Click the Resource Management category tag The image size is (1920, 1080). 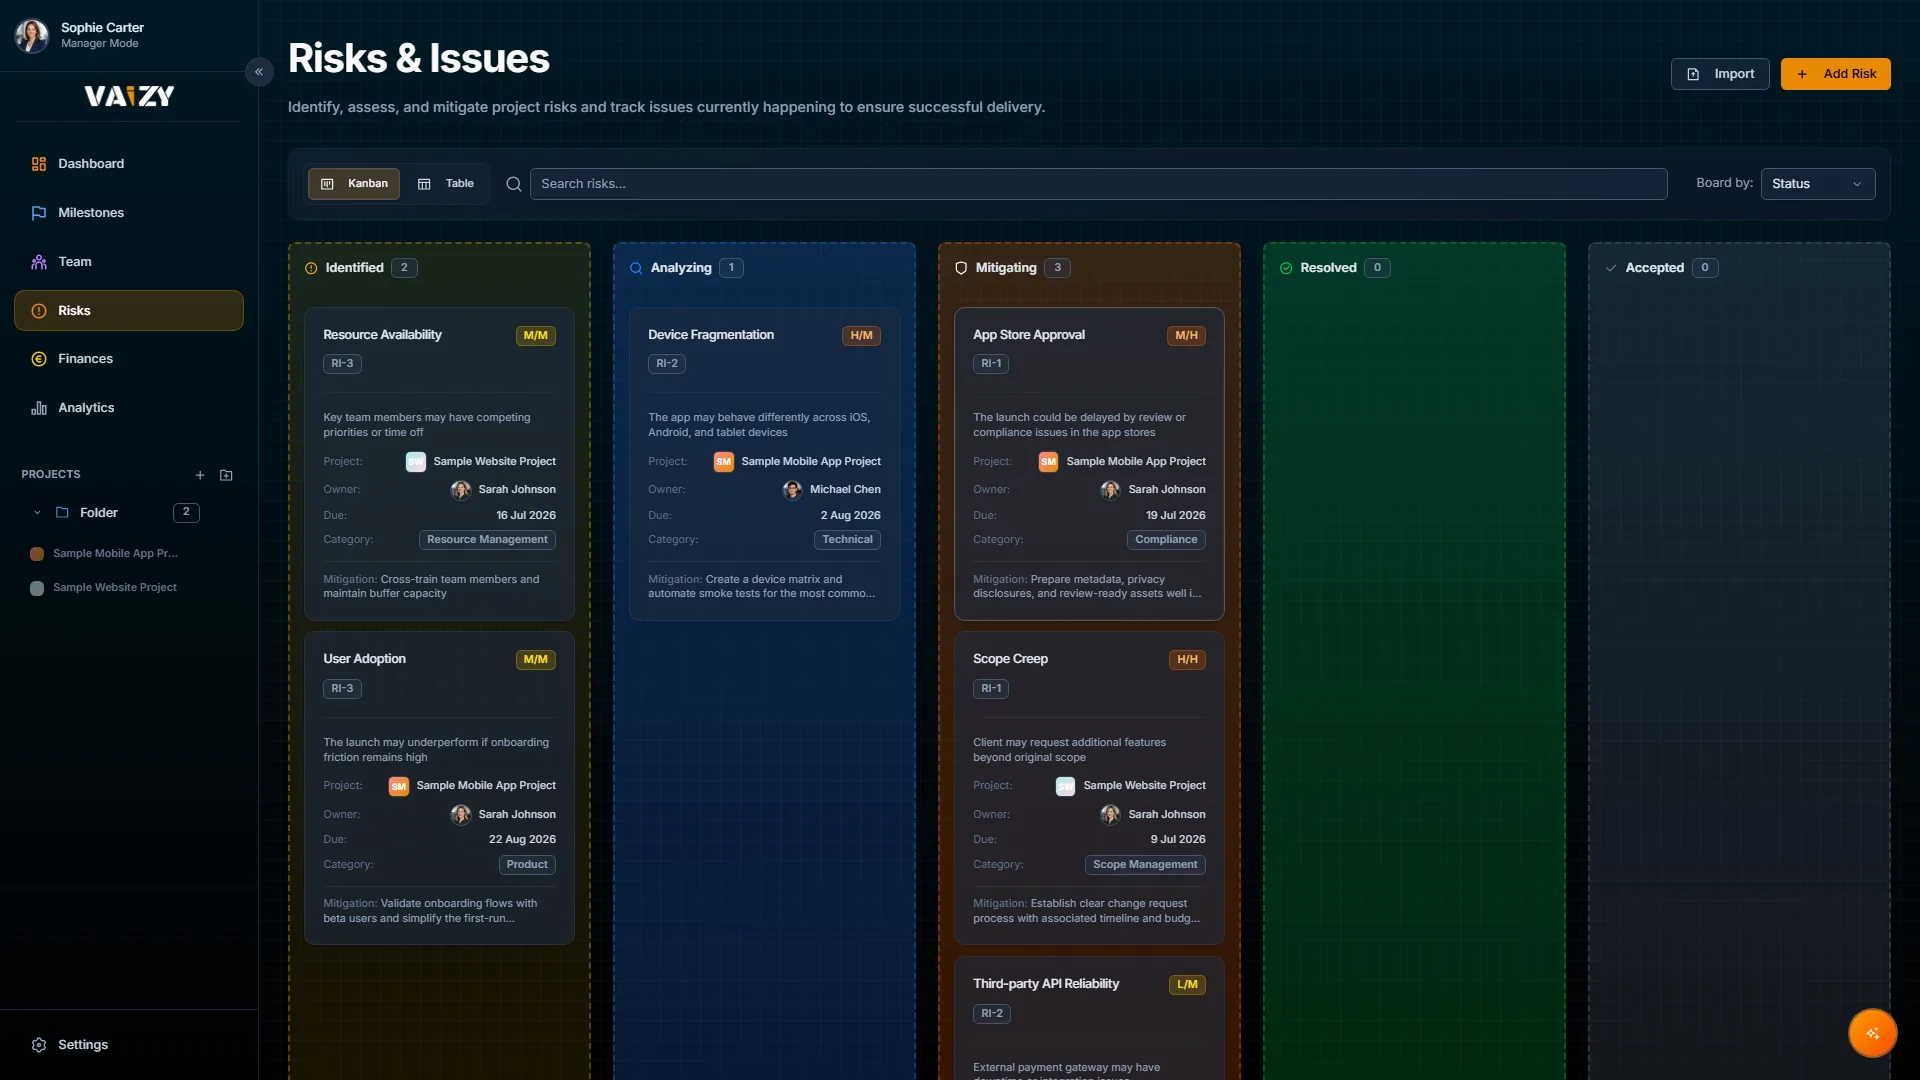click(x=487, y=540)
